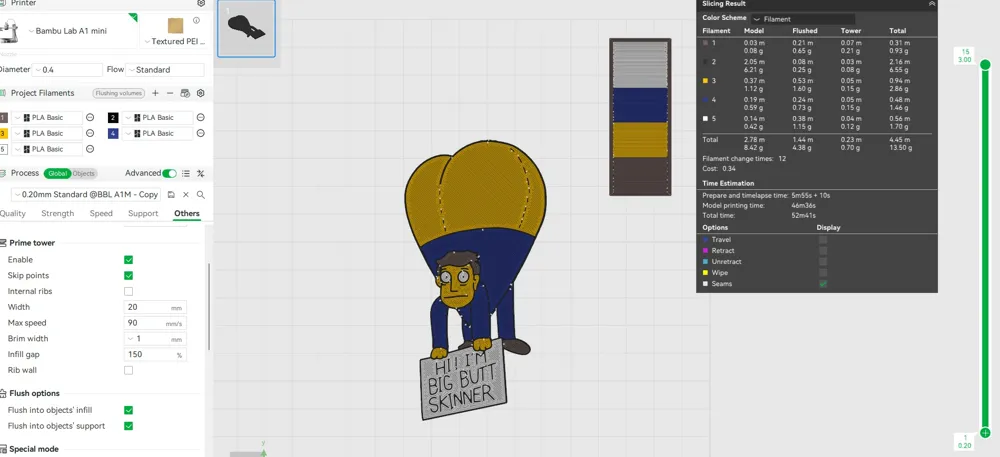Remove last project filament with minus icon
Screen dimensions: 1000x457
point(170,93)
